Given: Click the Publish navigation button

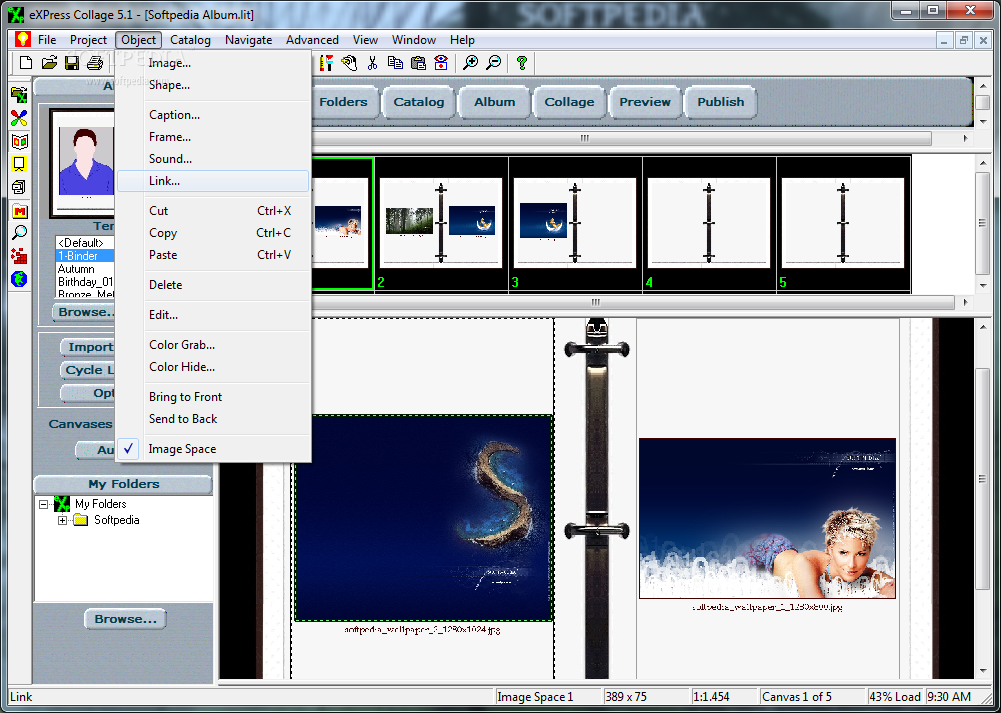Looking at the screenshot, I should click(721, 102).
